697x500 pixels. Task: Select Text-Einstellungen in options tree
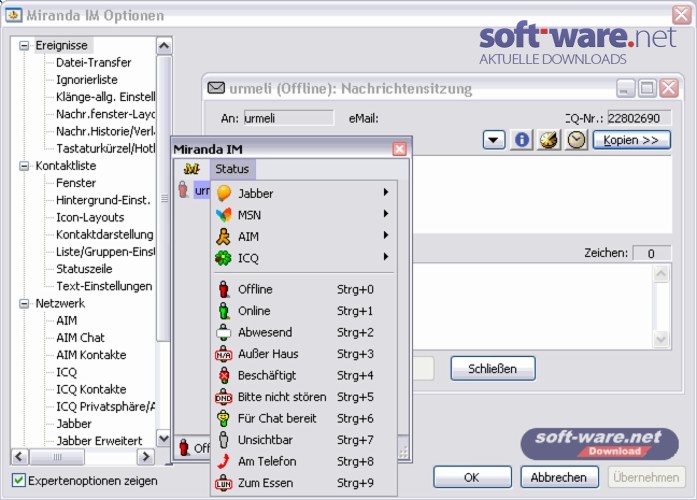(x=104, y=286)
